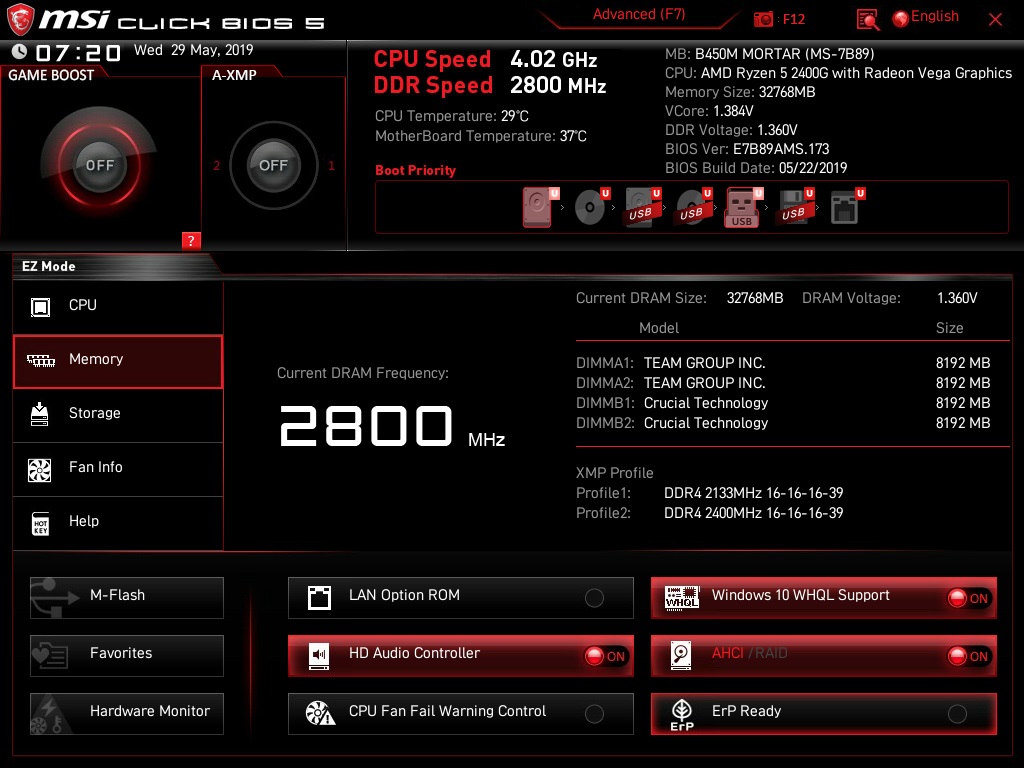Click the WHQL chip icon
Screen dimensions: 1024x768
682,597
